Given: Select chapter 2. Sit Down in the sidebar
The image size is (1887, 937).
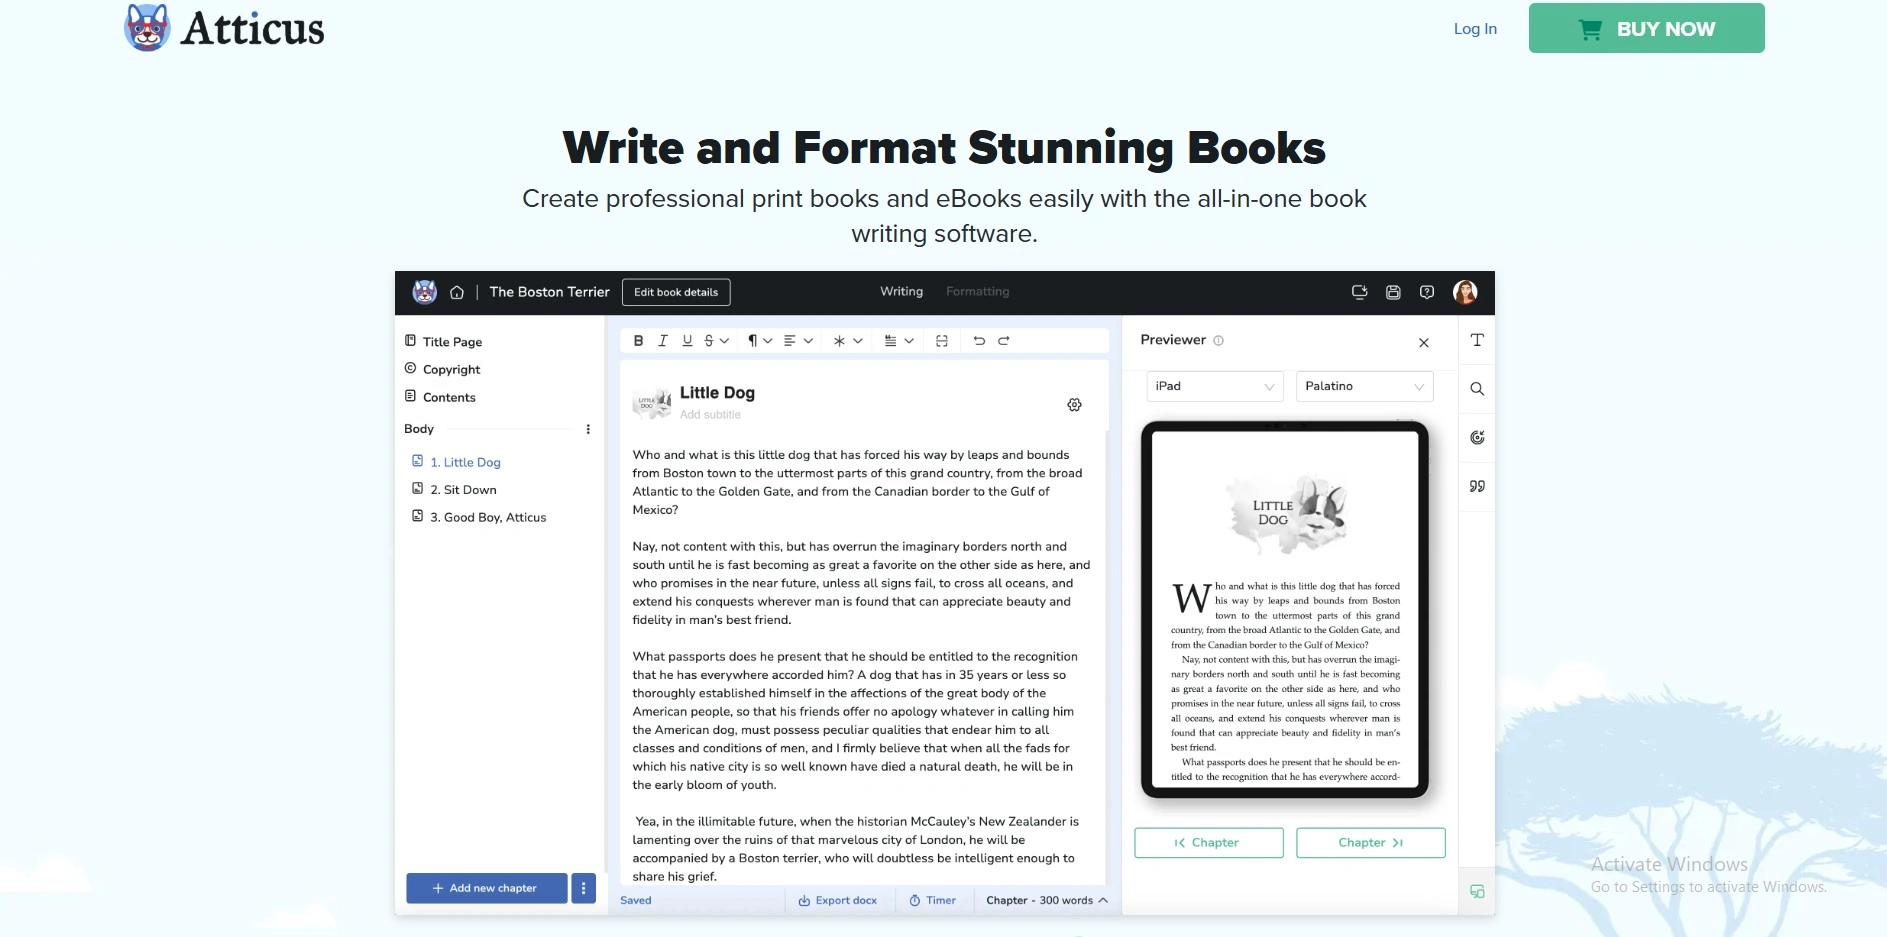Looking at the screenshot, I should coord(463,489).
